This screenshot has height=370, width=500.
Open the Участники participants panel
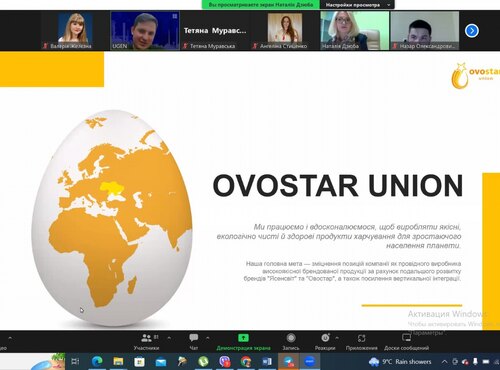146,342
